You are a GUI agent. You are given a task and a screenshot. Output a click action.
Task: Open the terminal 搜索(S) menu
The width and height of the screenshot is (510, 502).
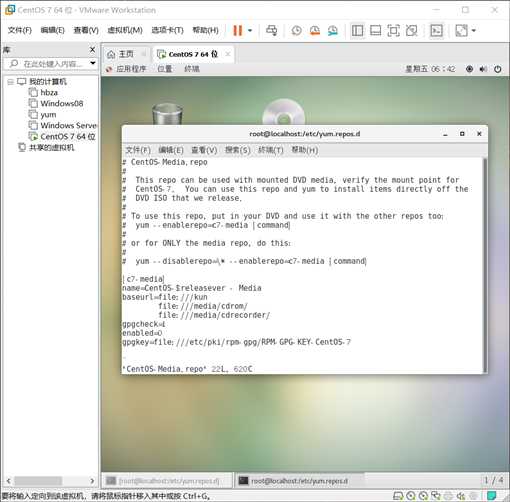click(237, 150)
